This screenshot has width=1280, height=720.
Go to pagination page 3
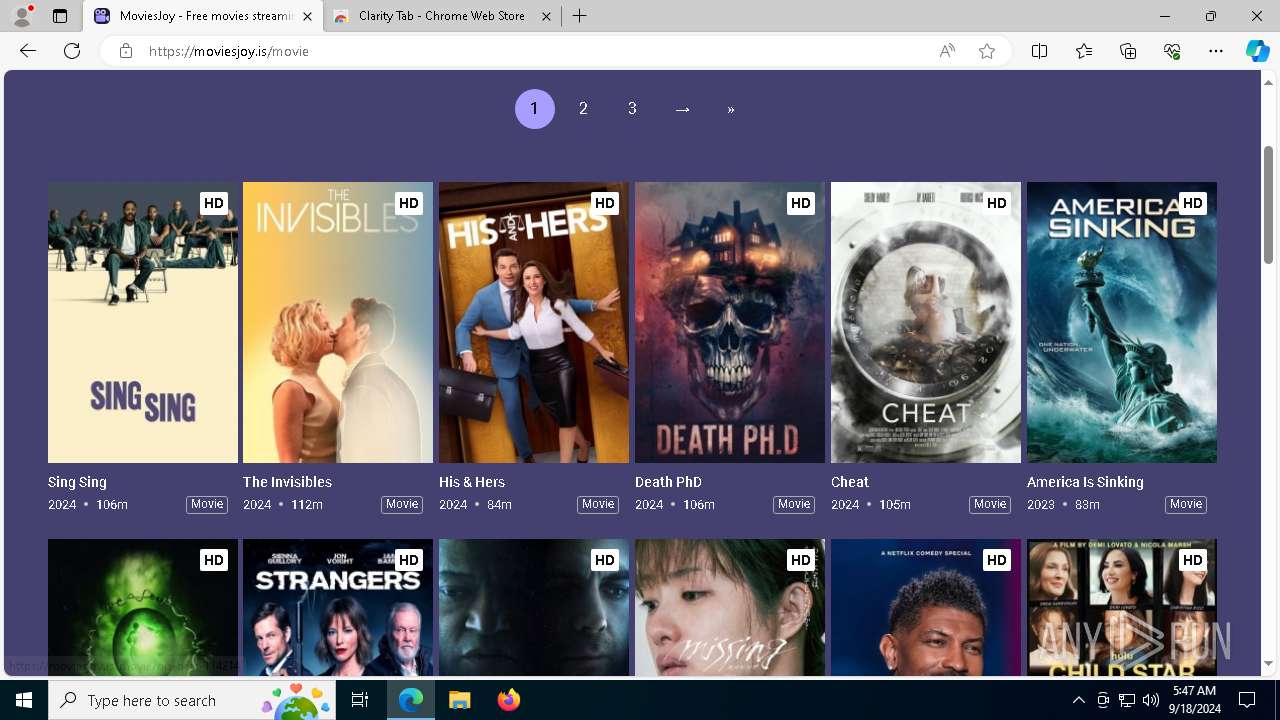point(632,109)
